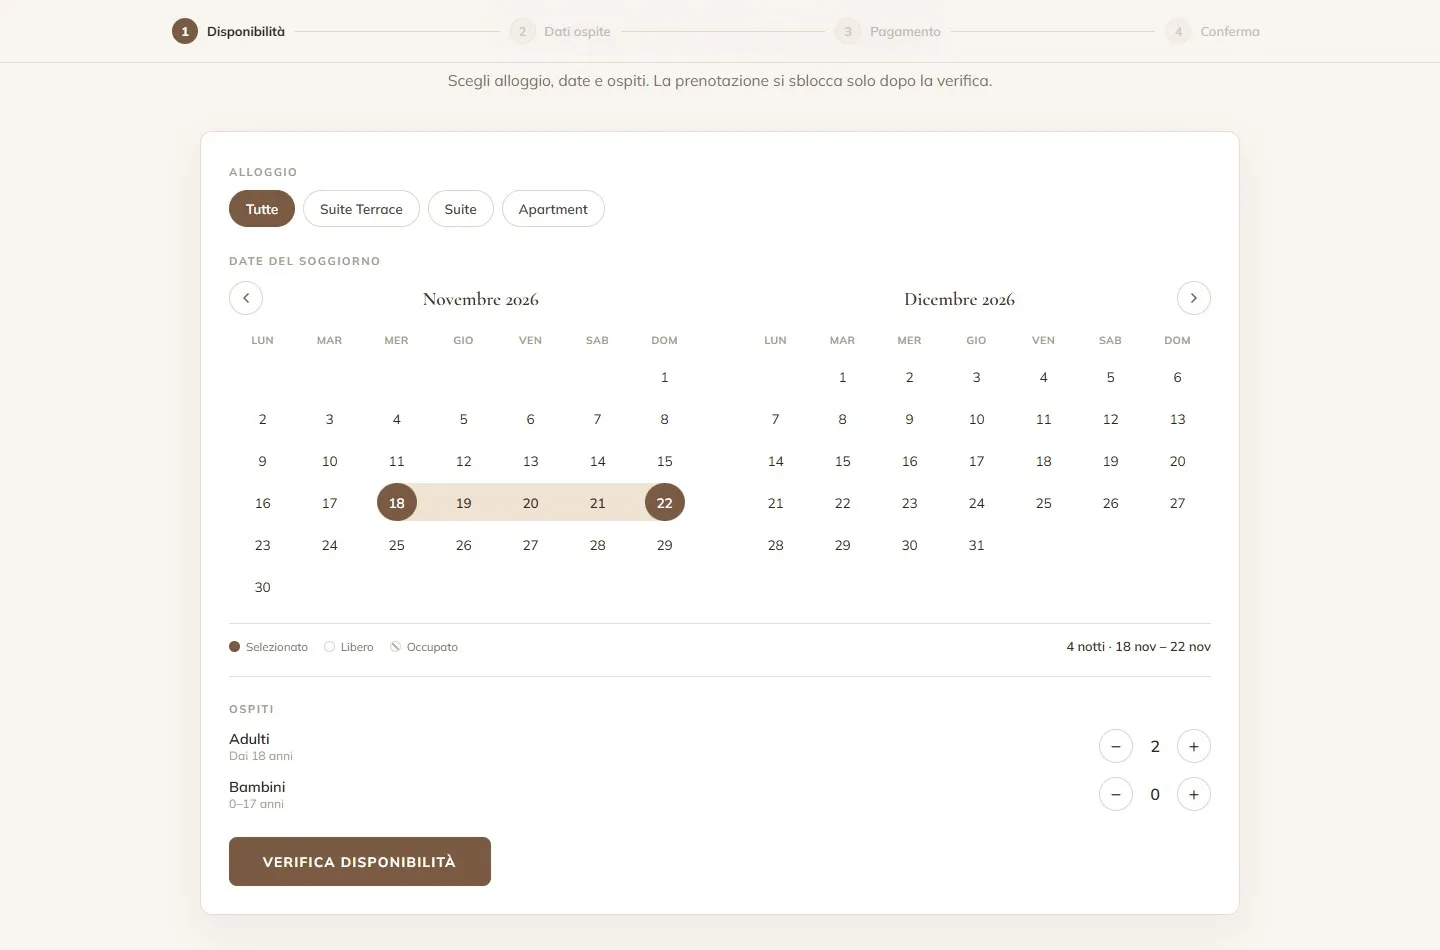Filter by Suite accommodation
This screenshot has height=950, width=1440.
click(461, 209)
